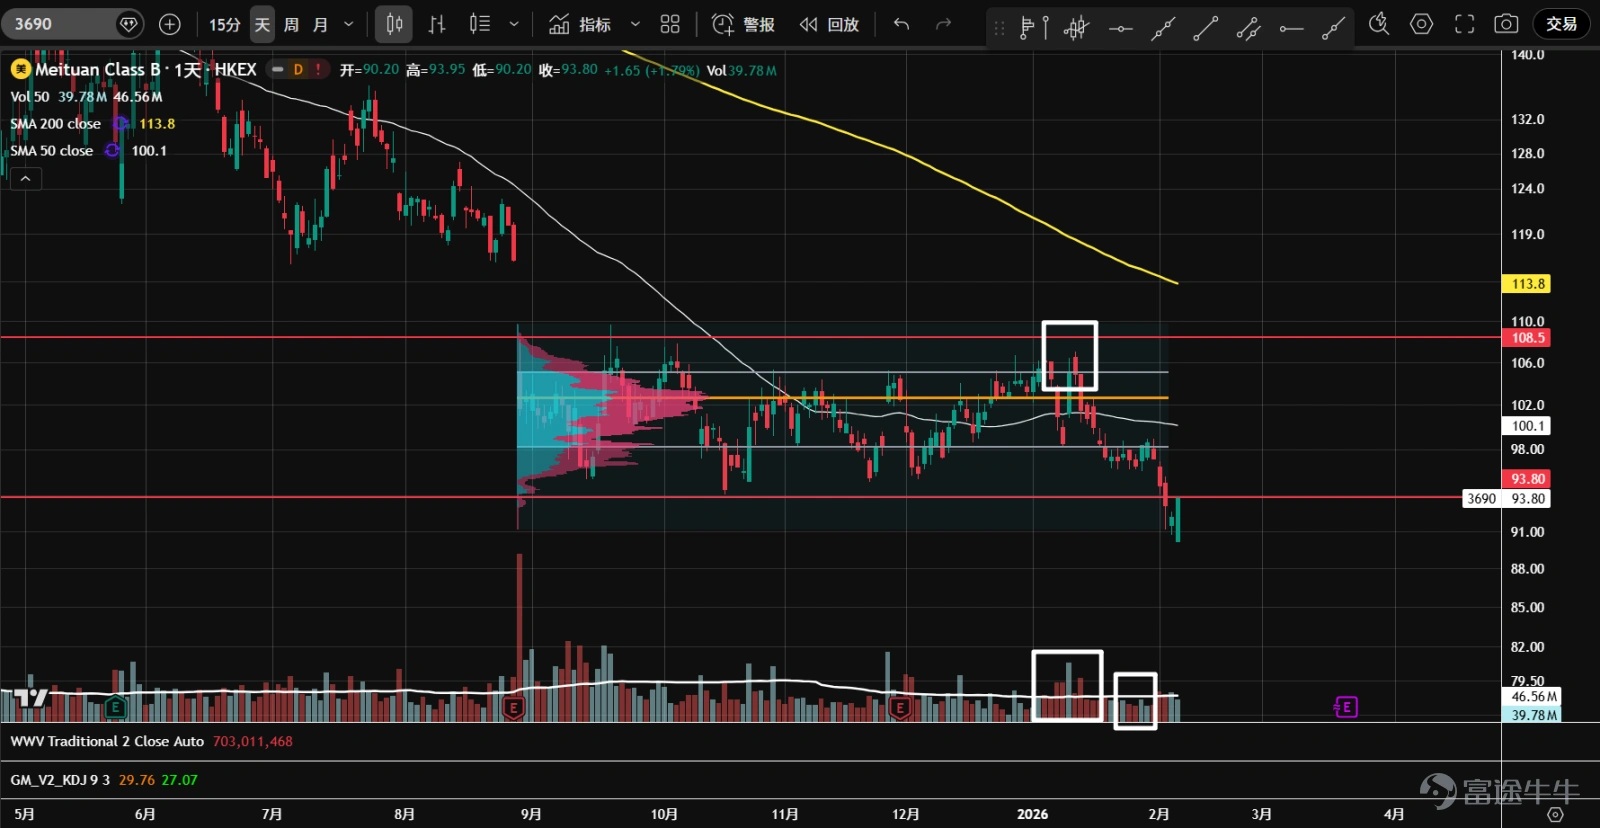This screenshot has height=828, width=1600.
Task: Select volume candles chart type icon
Action: point(480,24)
